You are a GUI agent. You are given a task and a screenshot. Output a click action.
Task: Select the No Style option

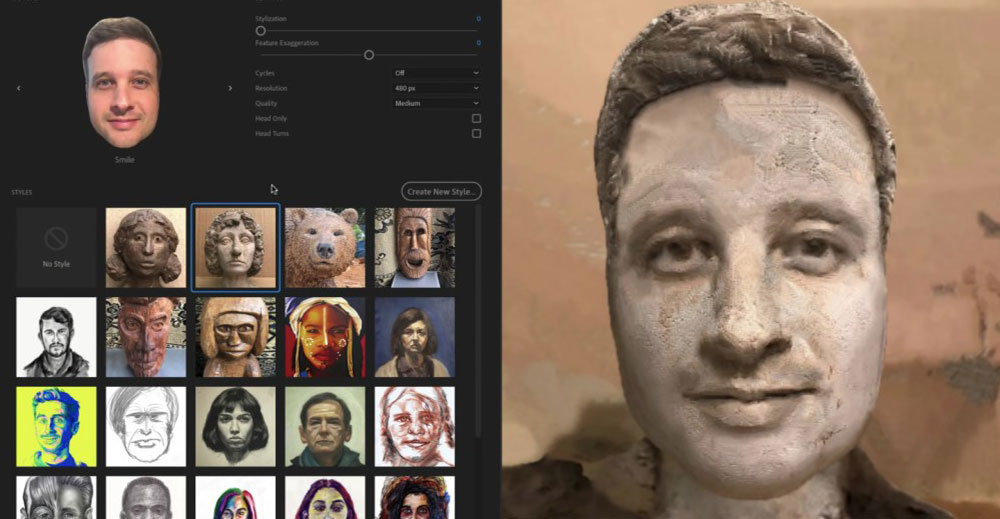56,247
